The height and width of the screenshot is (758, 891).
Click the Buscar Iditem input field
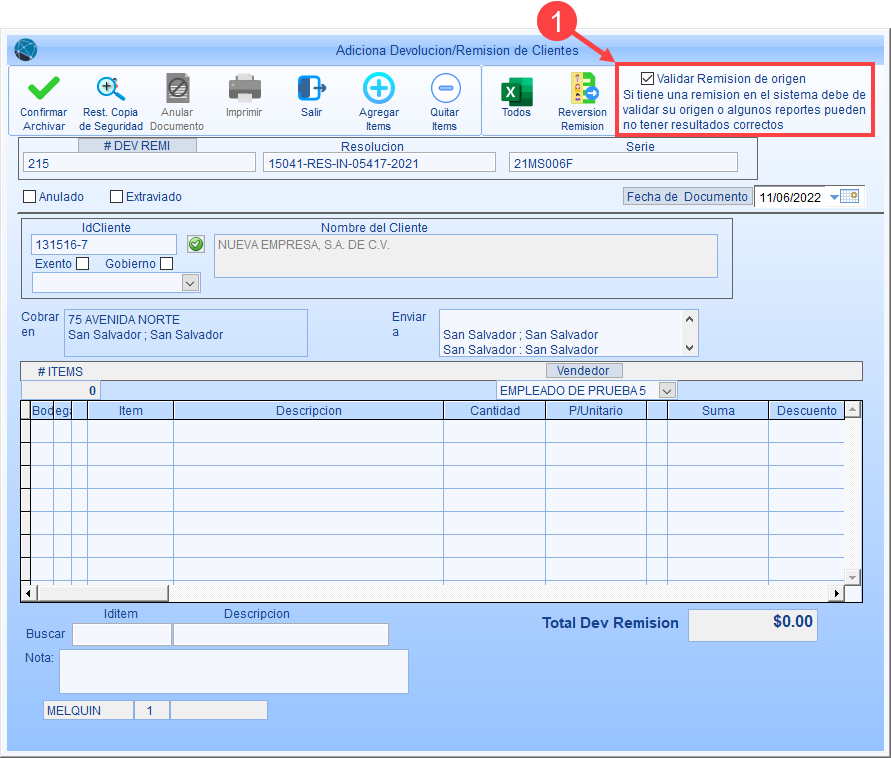122,634
